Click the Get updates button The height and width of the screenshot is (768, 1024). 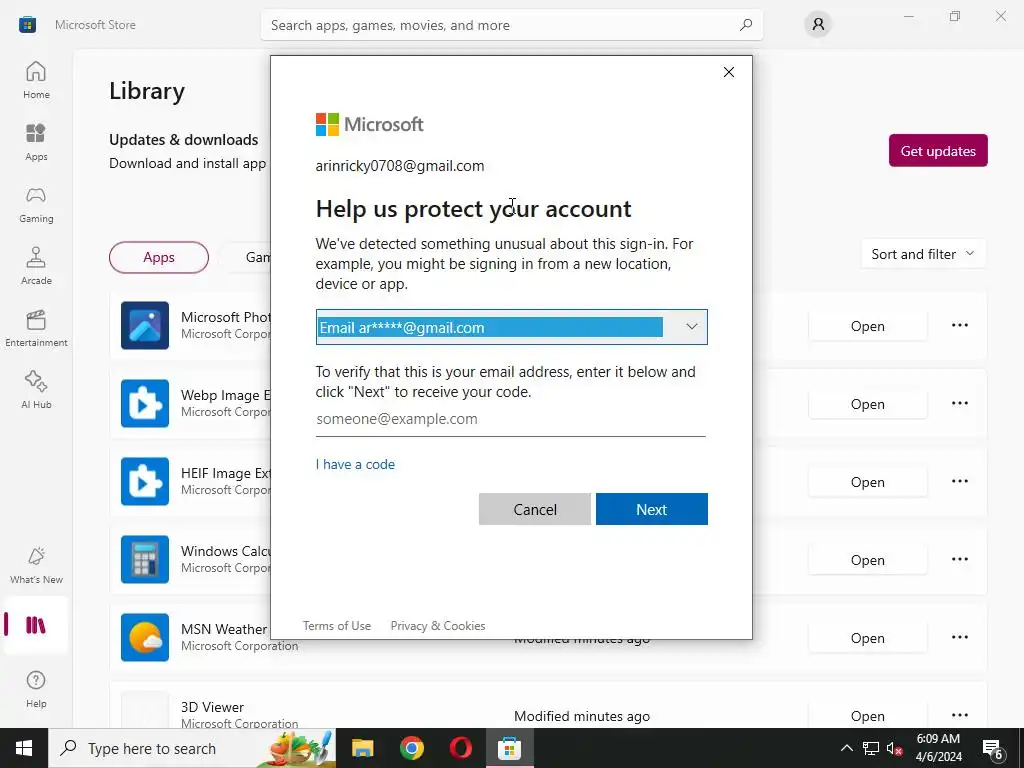(938, 151)
